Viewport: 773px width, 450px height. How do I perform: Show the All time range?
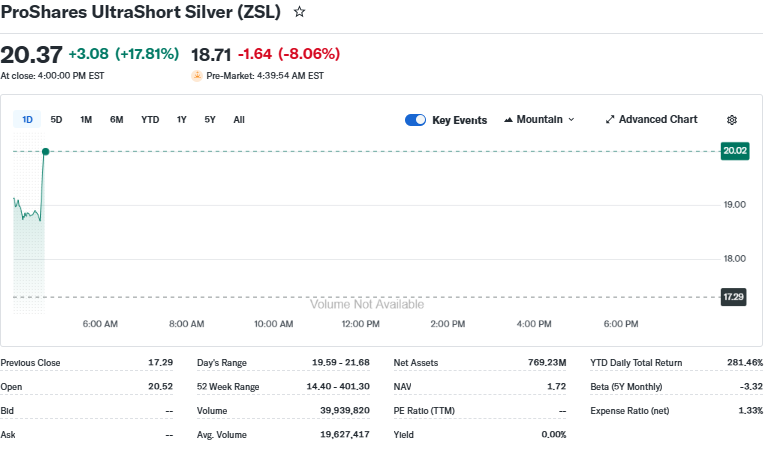pyautogui.click(x=239, y=120)
